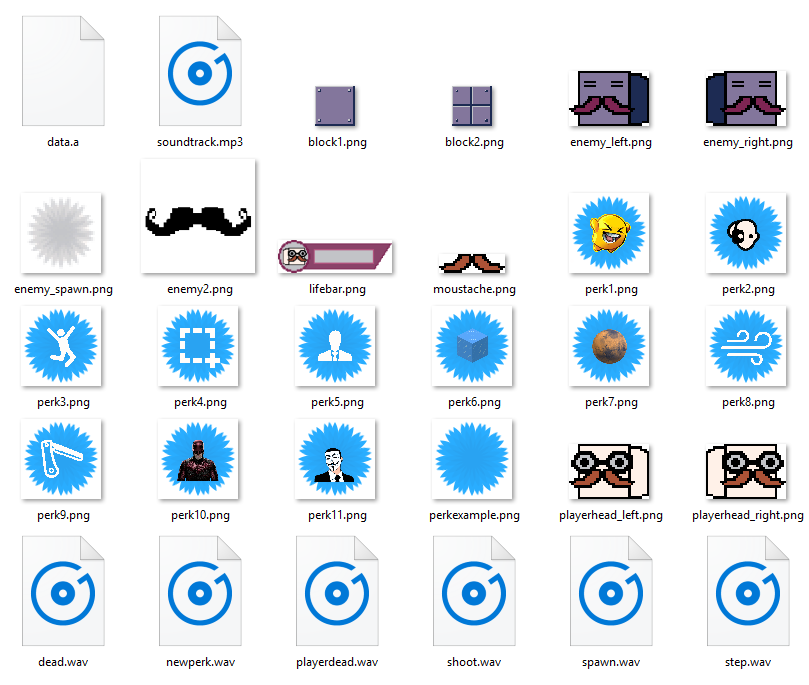
Task: Click the enemy_right.png thumbnail
Action: [746, 99]
